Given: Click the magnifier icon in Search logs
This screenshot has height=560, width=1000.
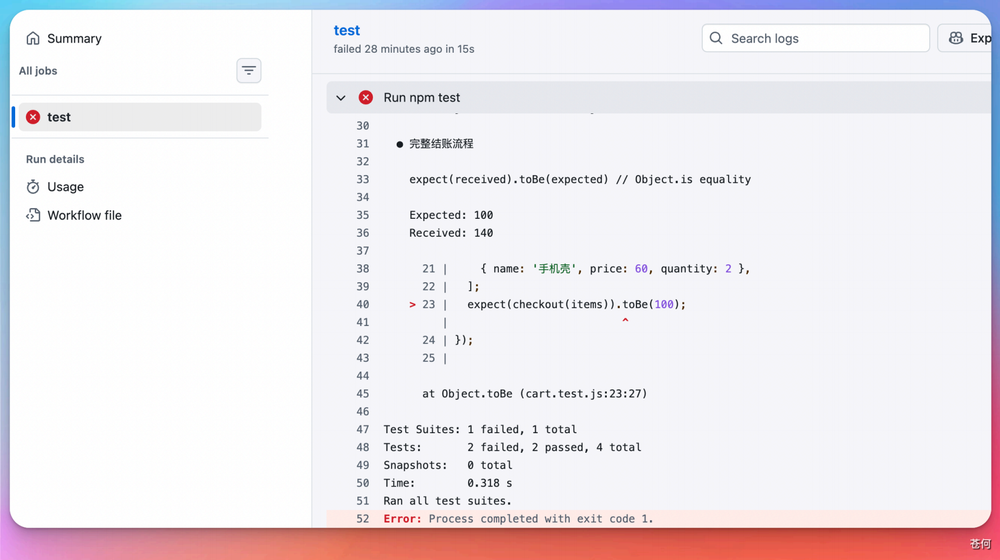Looking at the screenshot, I should pos(716,38).
